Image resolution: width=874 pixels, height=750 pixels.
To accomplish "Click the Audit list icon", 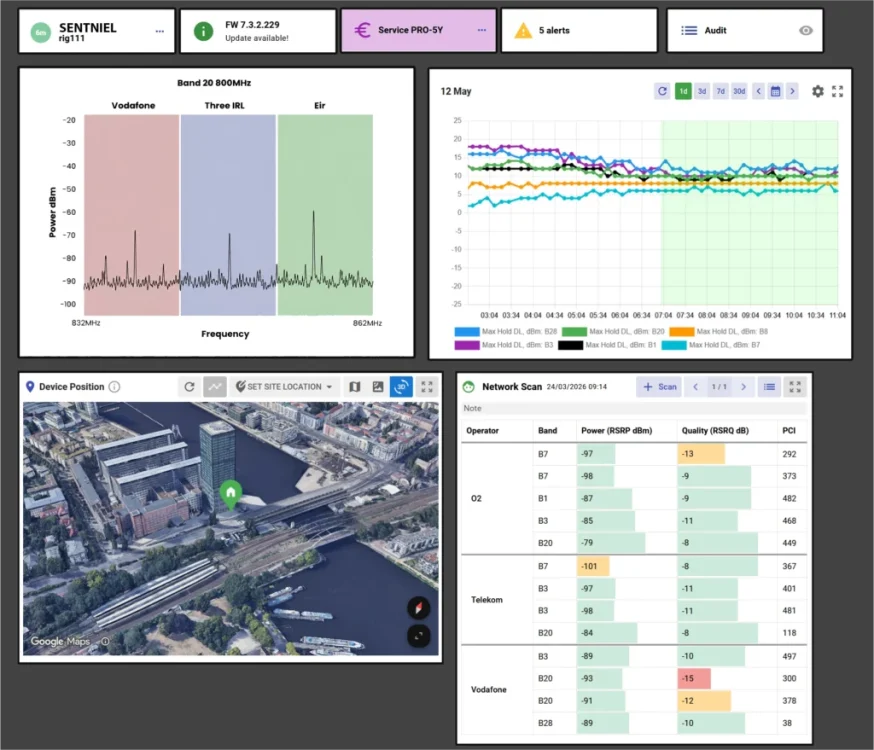I will (x=689, y=31).
